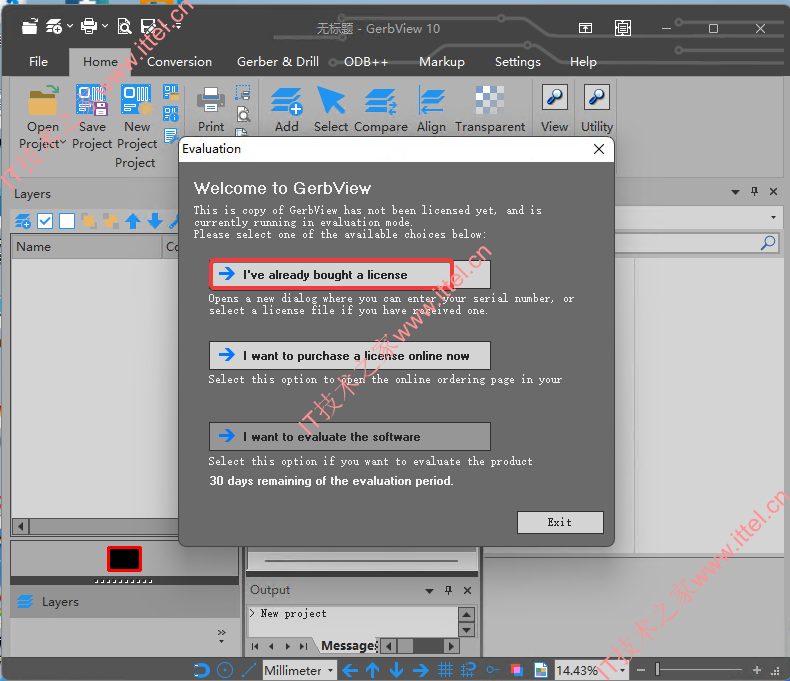Image resolution: width=790 pixels, height=681 pixels.
Task: Choose I want to evaluate the software
Action: pyautogui.click(x=350, y=437)
